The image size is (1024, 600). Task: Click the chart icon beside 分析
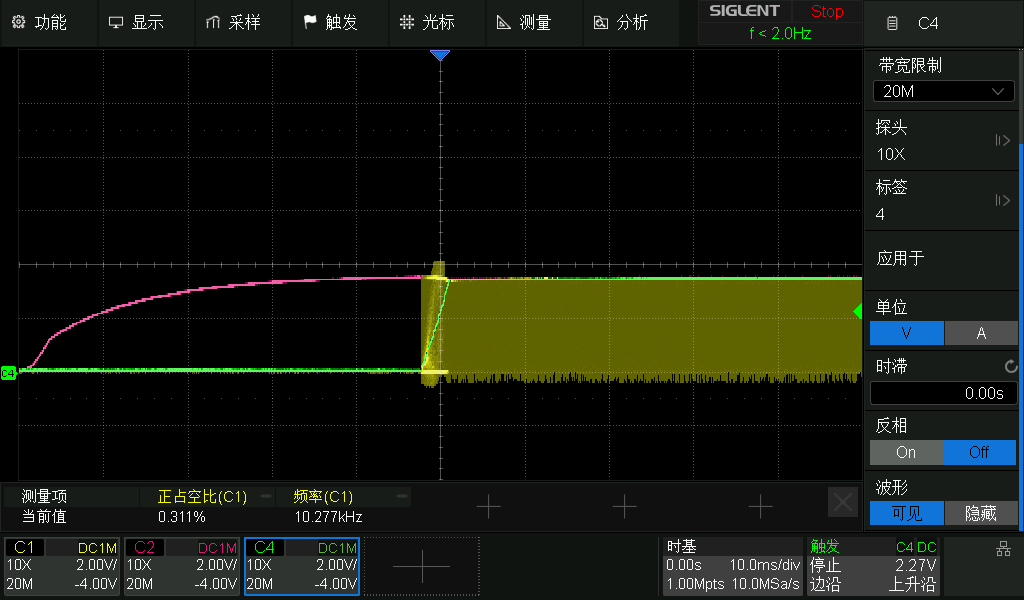coord(600,23)
